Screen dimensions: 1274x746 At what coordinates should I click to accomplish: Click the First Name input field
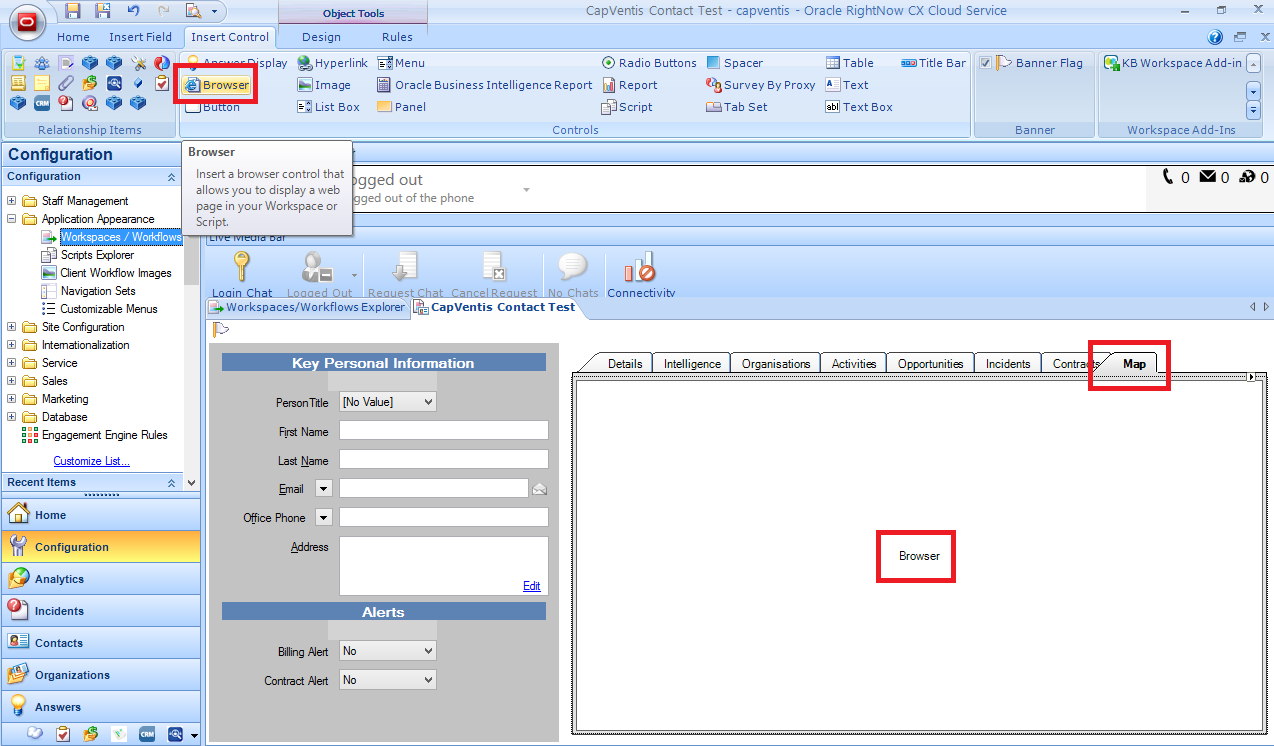click(443, 431)
